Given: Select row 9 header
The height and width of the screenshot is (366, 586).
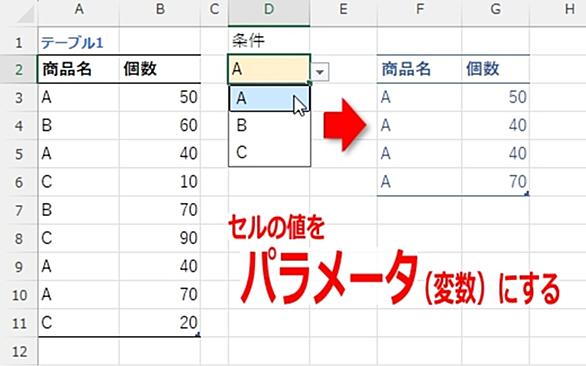Looking at the screenshot, I should point(19,267).
